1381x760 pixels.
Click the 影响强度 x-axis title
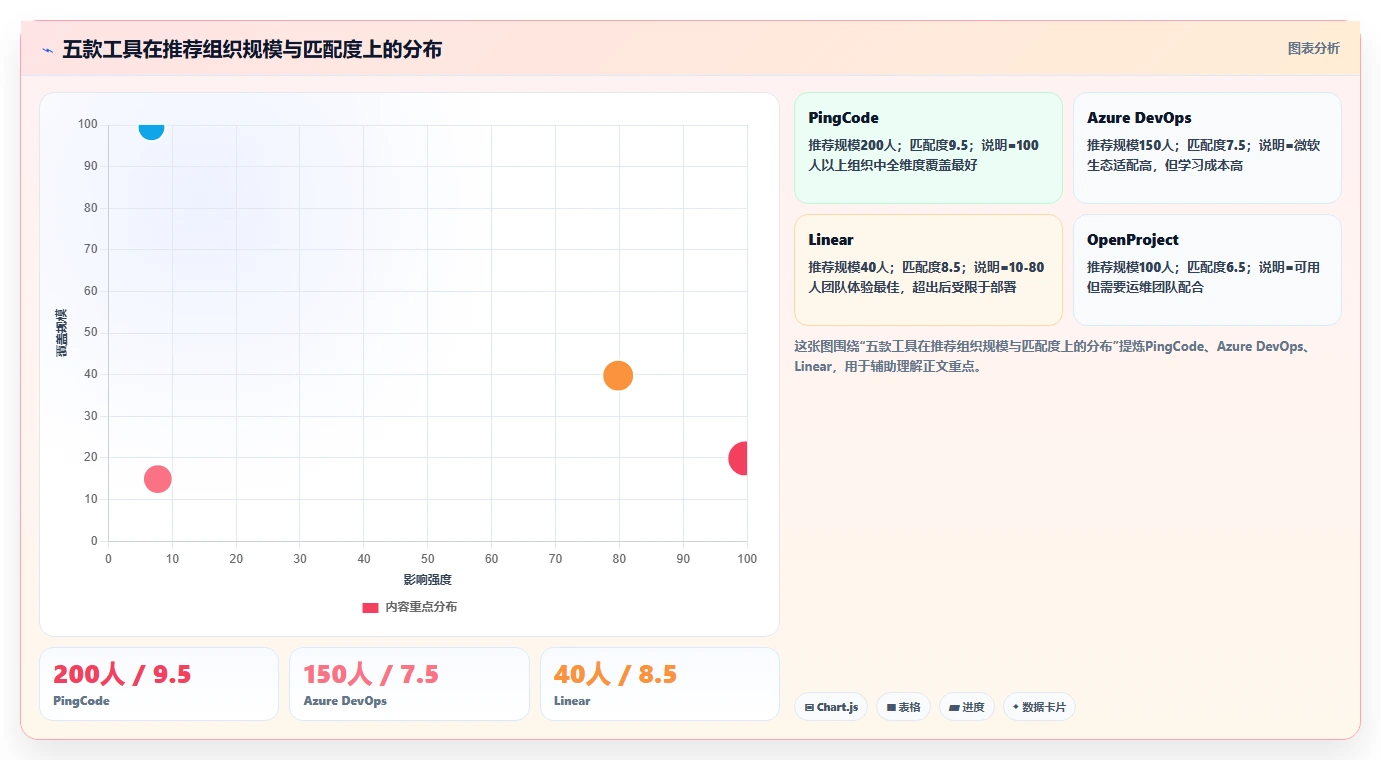[428, 580]
